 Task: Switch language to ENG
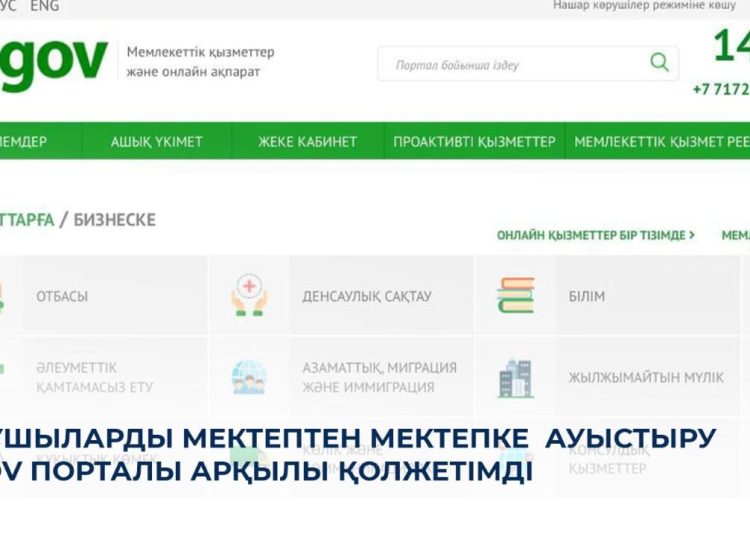pyautogui.click(x=44, y=6)
